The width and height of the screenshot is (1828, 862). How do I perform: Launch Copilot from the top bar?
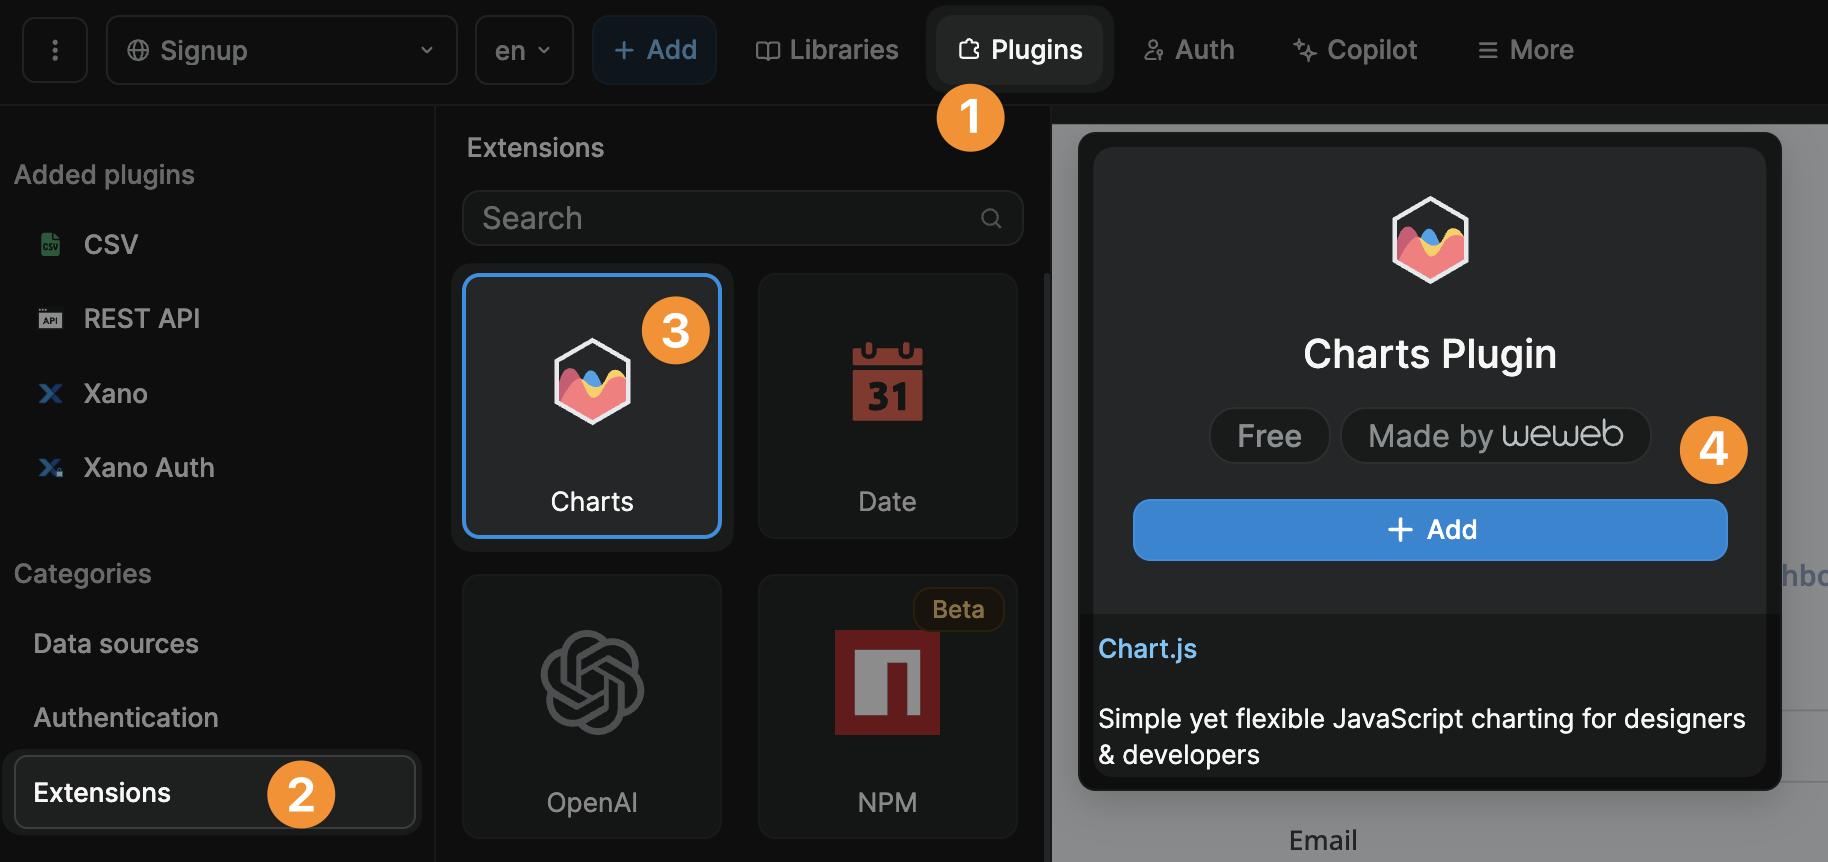1353,49
